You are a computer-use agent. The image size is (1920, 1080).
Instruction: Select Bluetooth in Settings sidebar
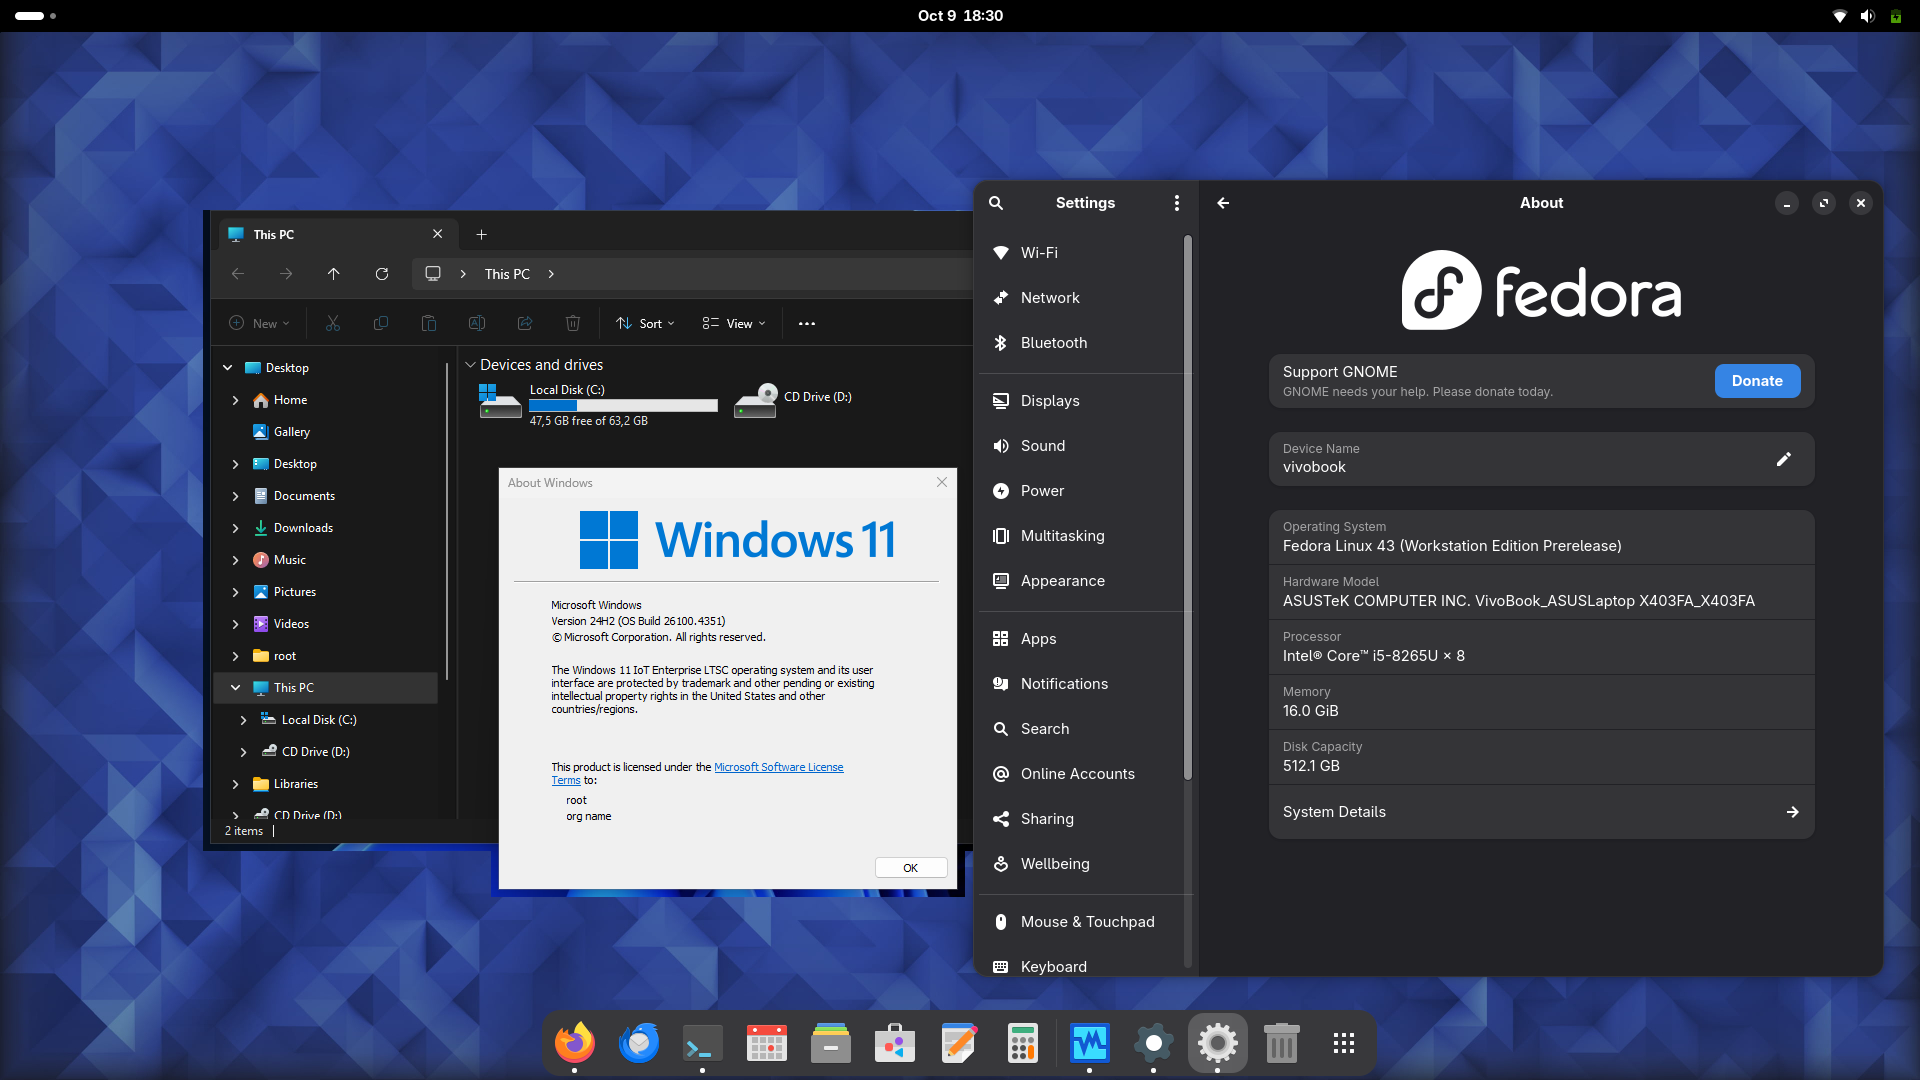[x=1053, y=343]
